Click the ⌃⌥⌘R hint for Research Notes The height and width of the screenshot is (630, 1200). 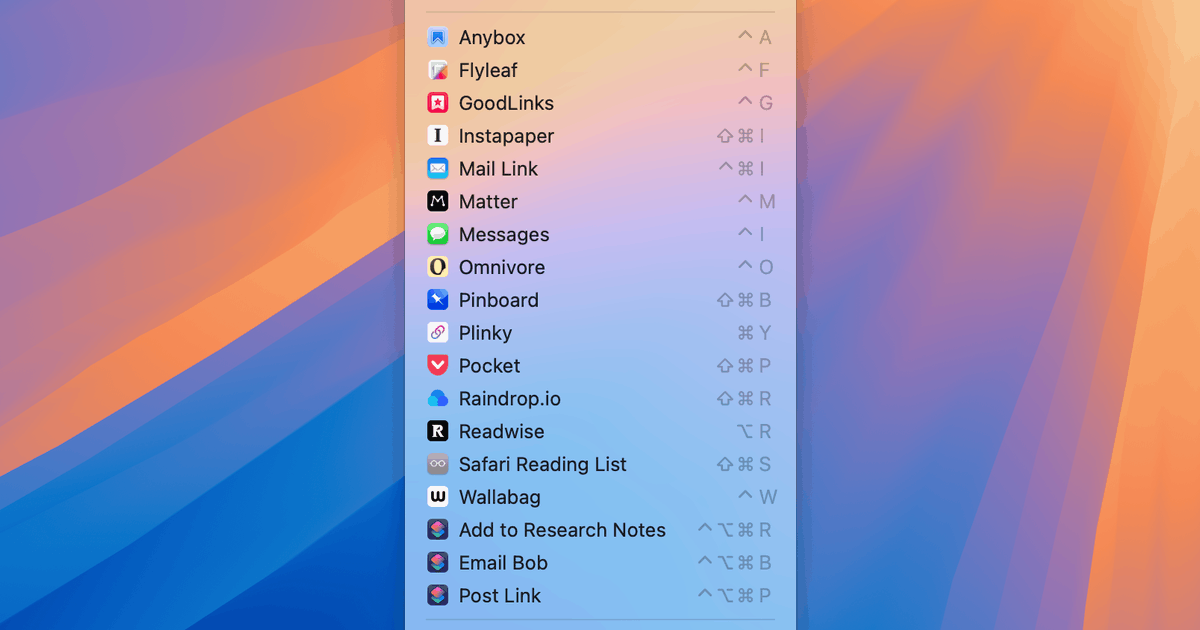click(x=734, y=530)
